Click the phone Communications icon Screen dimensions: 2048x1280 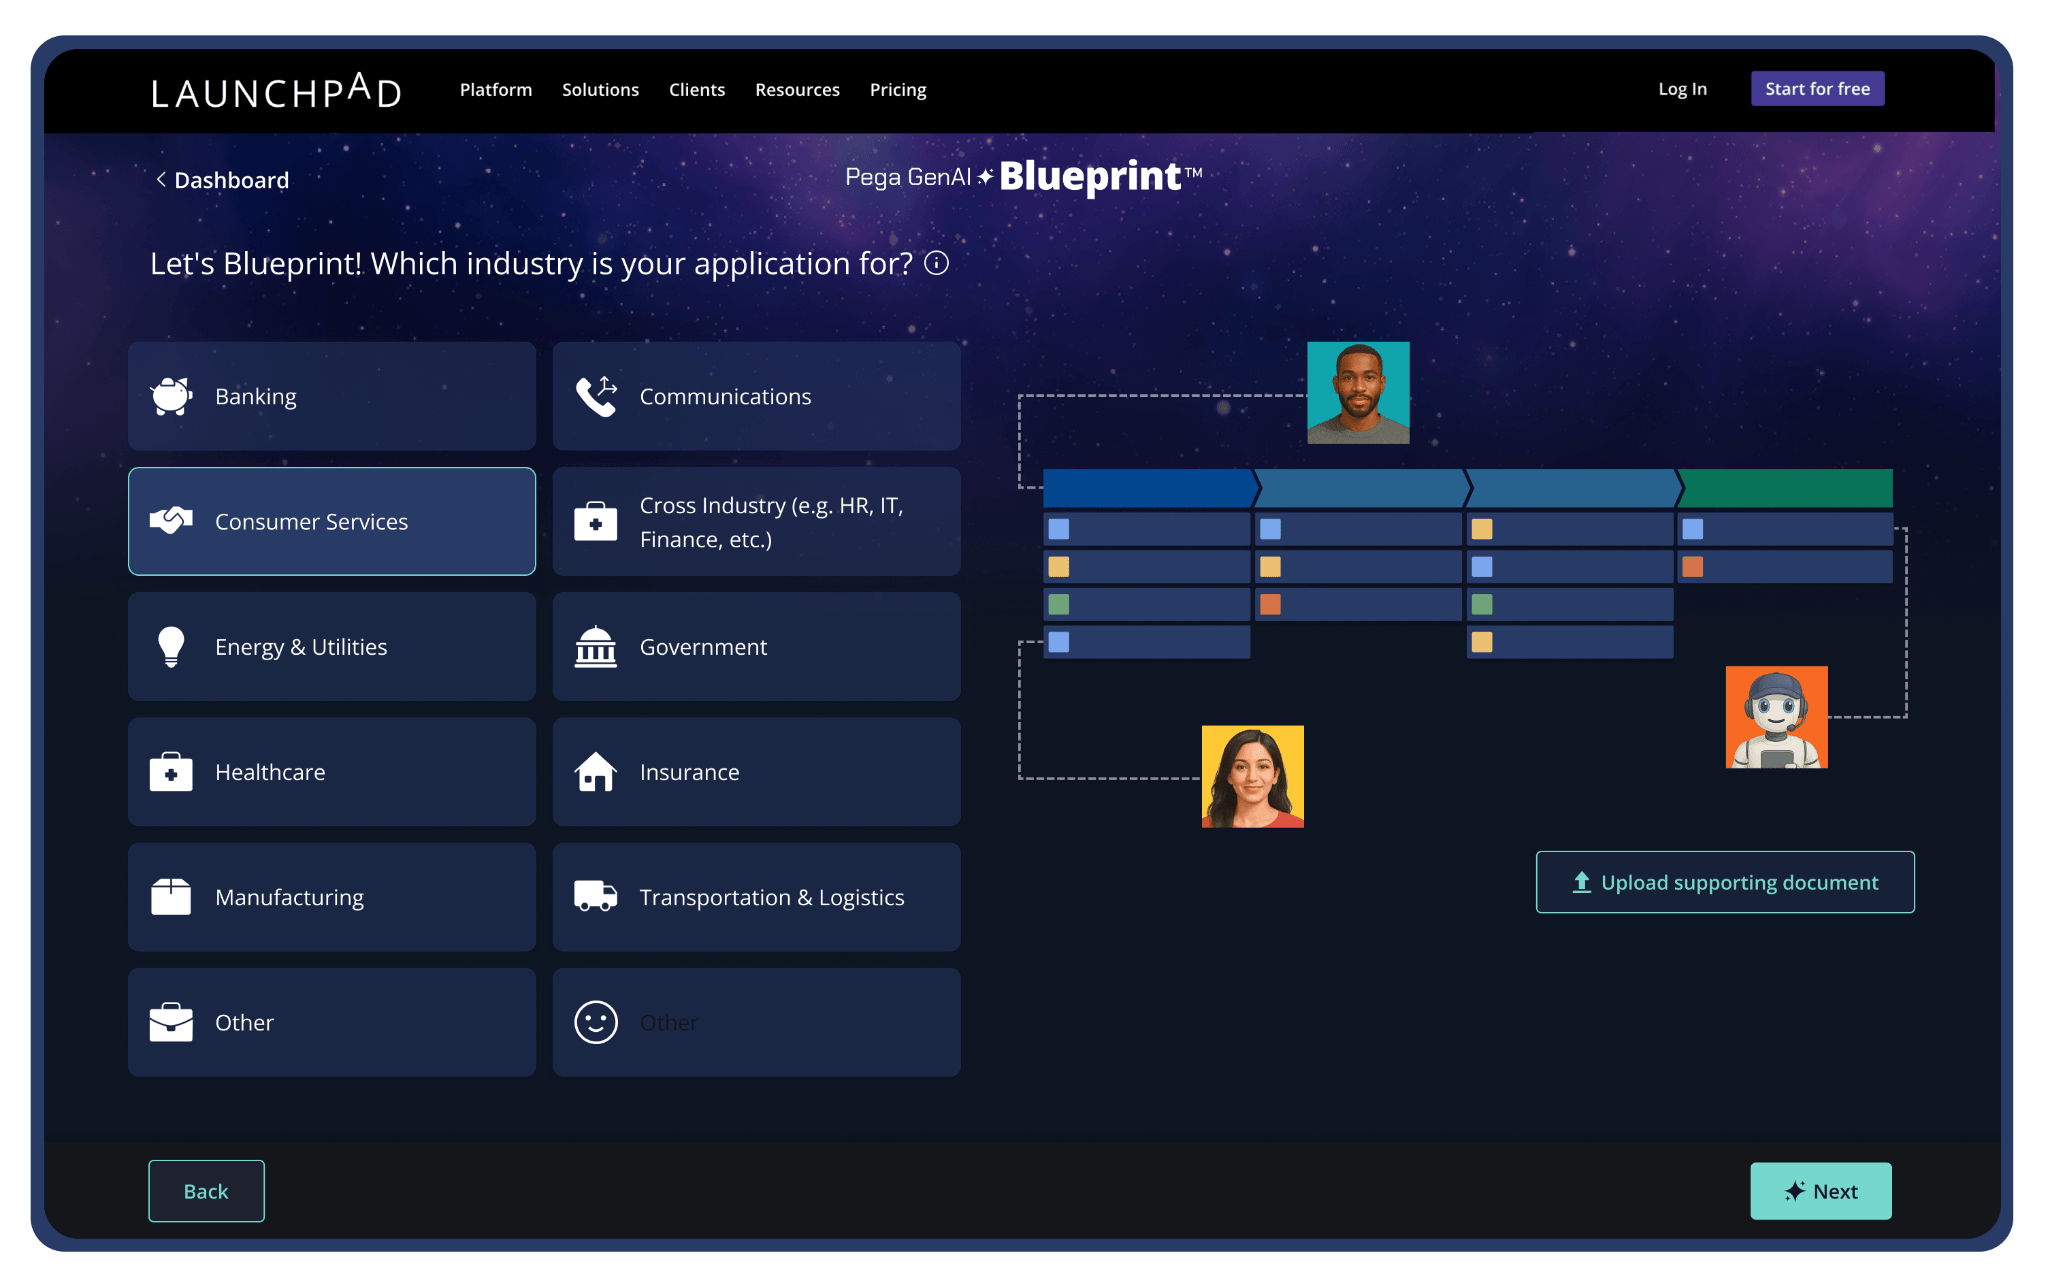pos(596,396)
